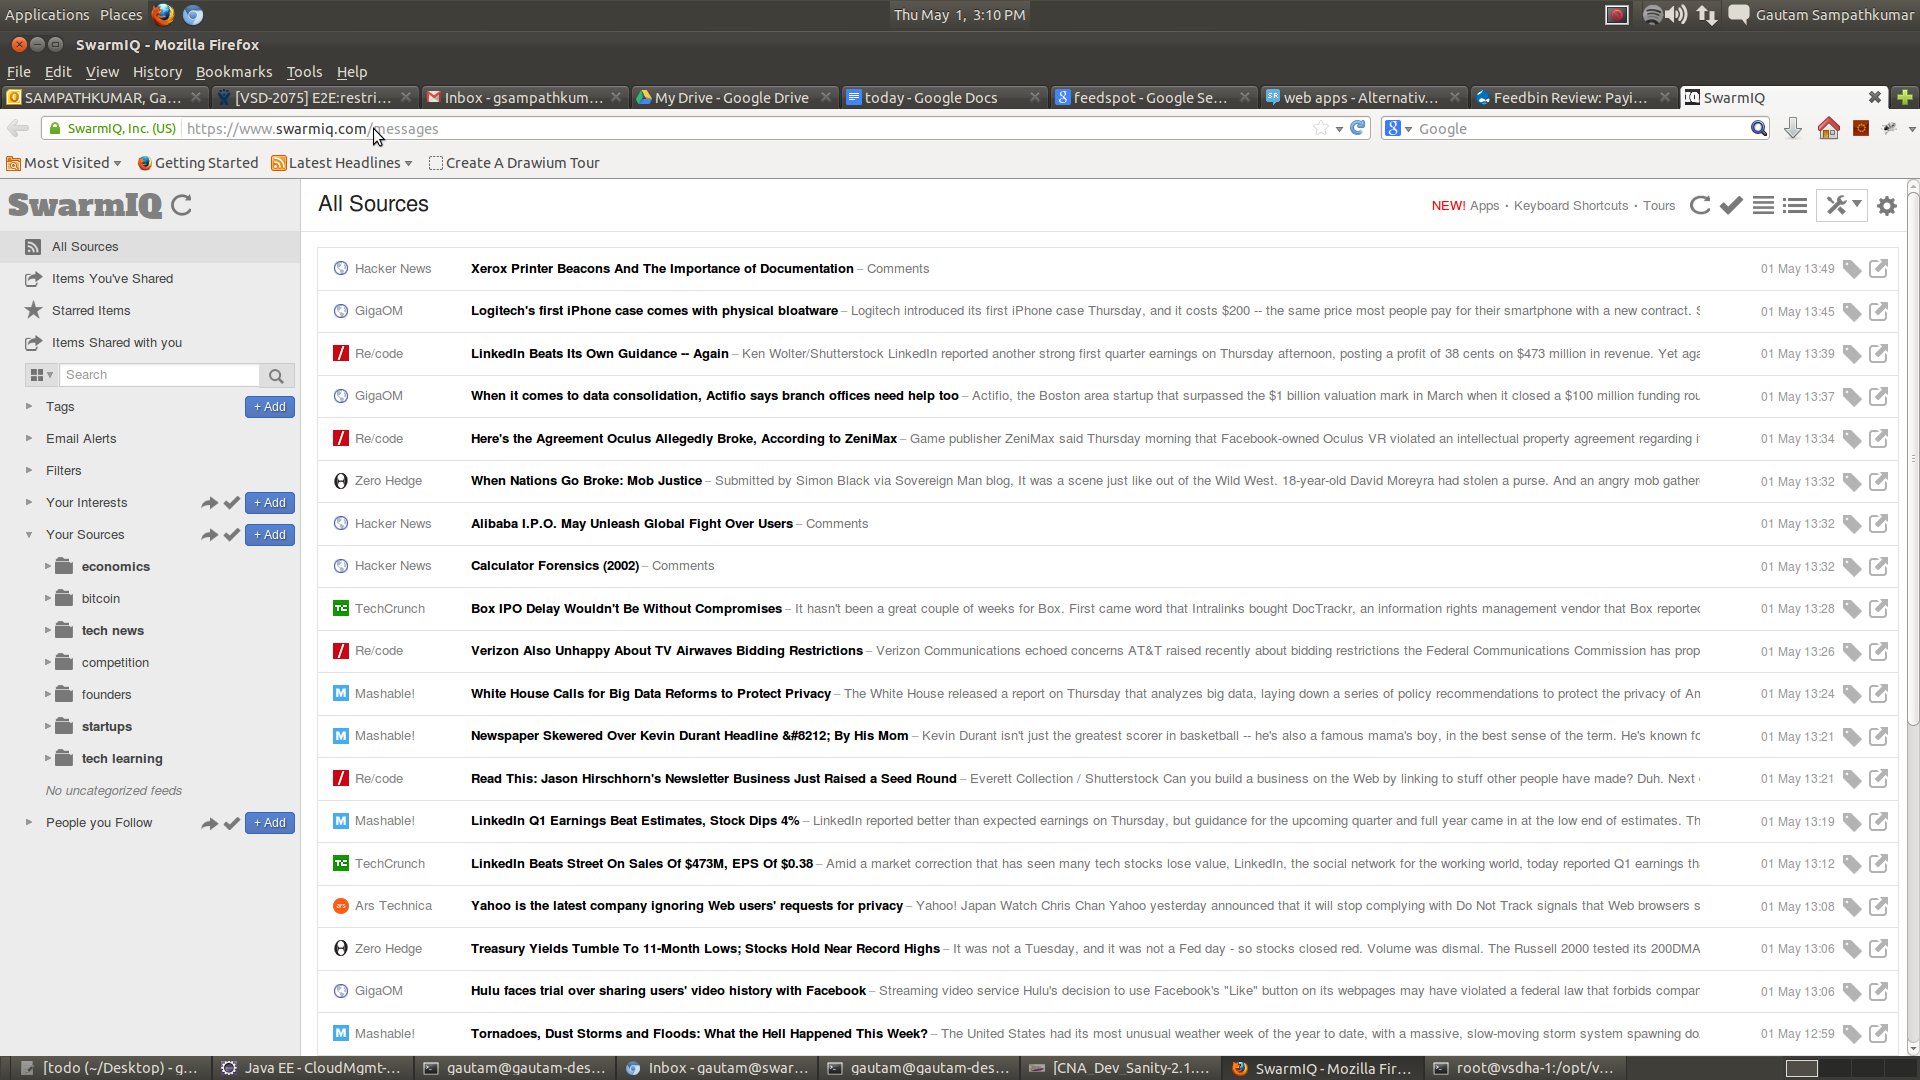
Task: Open Latest Headlines bookmark dropdown
Action: [342, 163]
